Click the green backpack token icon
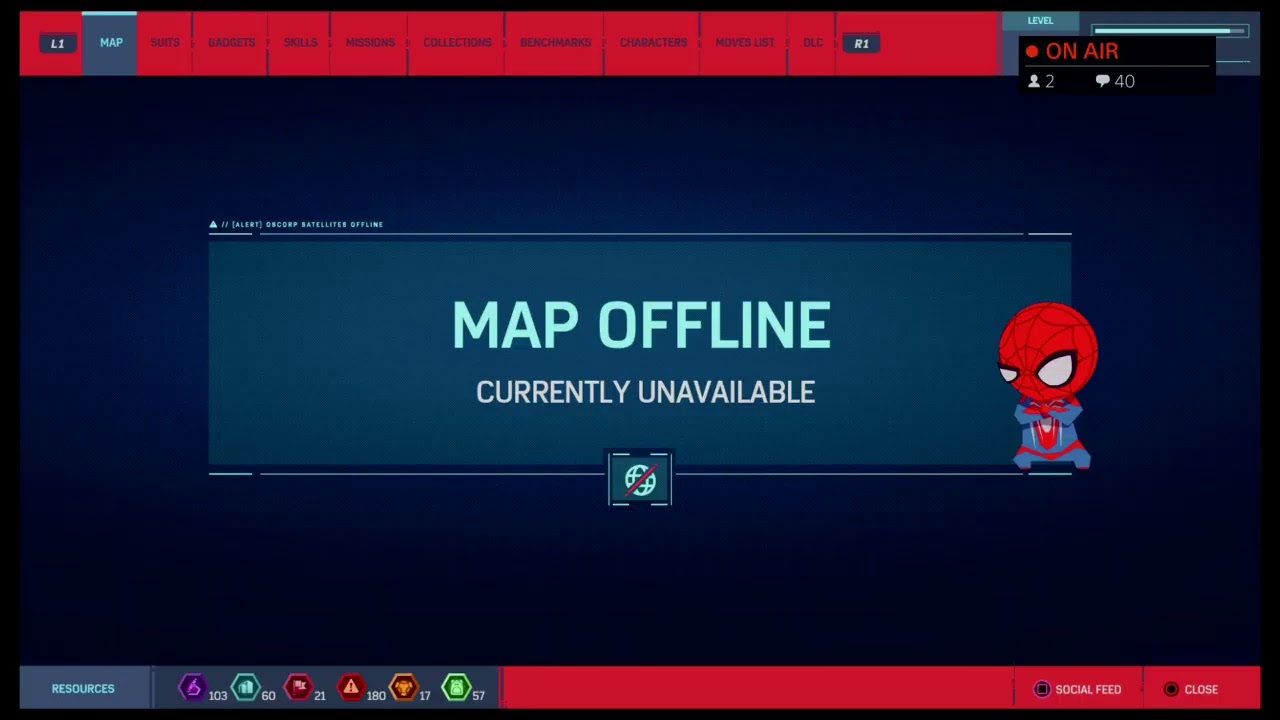Screen dimensions: 1280x720 [456, 688]
